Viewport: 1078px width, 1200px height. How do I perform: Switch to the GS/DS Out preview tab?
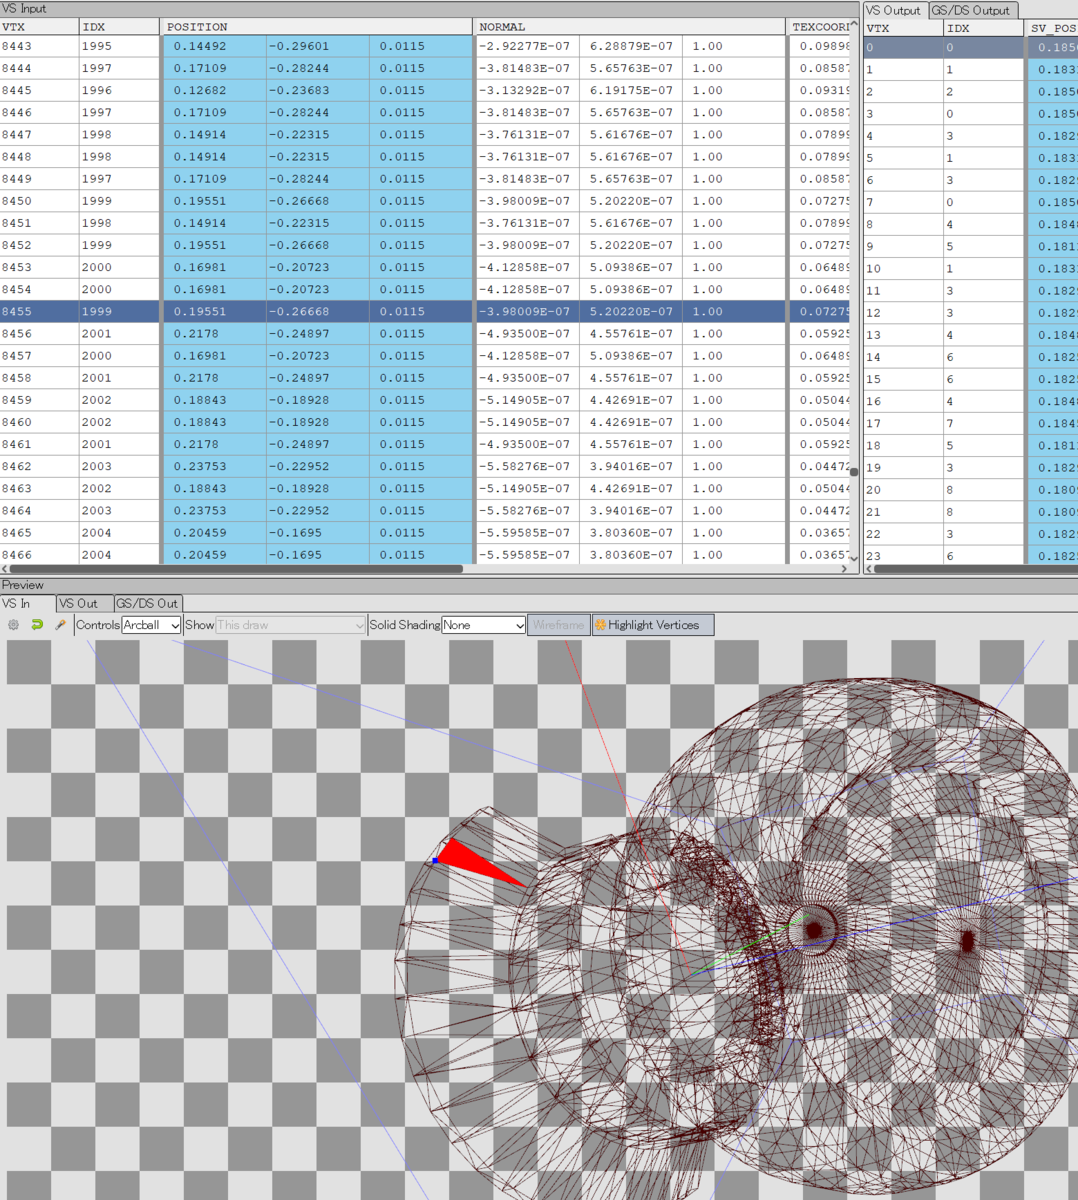pyautogui.click(x=147, y=603)
